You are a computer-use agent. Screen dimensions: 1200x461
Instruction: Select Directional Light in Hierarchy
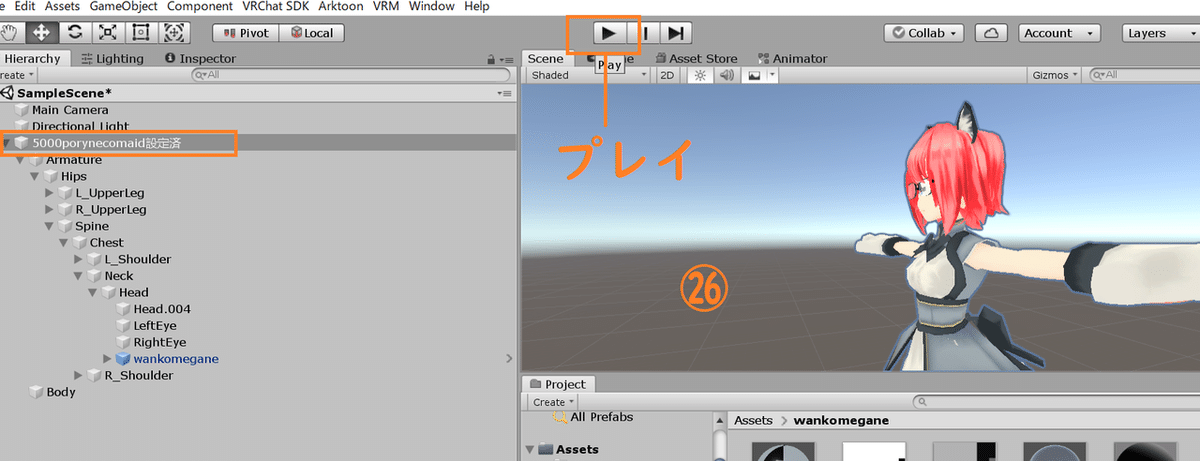80,127
